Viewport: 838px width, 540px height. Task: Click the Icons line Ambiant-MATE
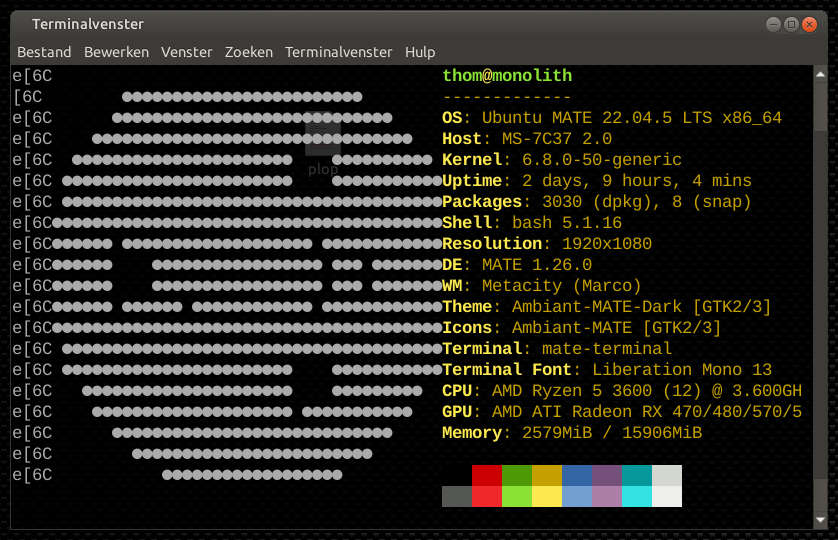pos(582,328)
